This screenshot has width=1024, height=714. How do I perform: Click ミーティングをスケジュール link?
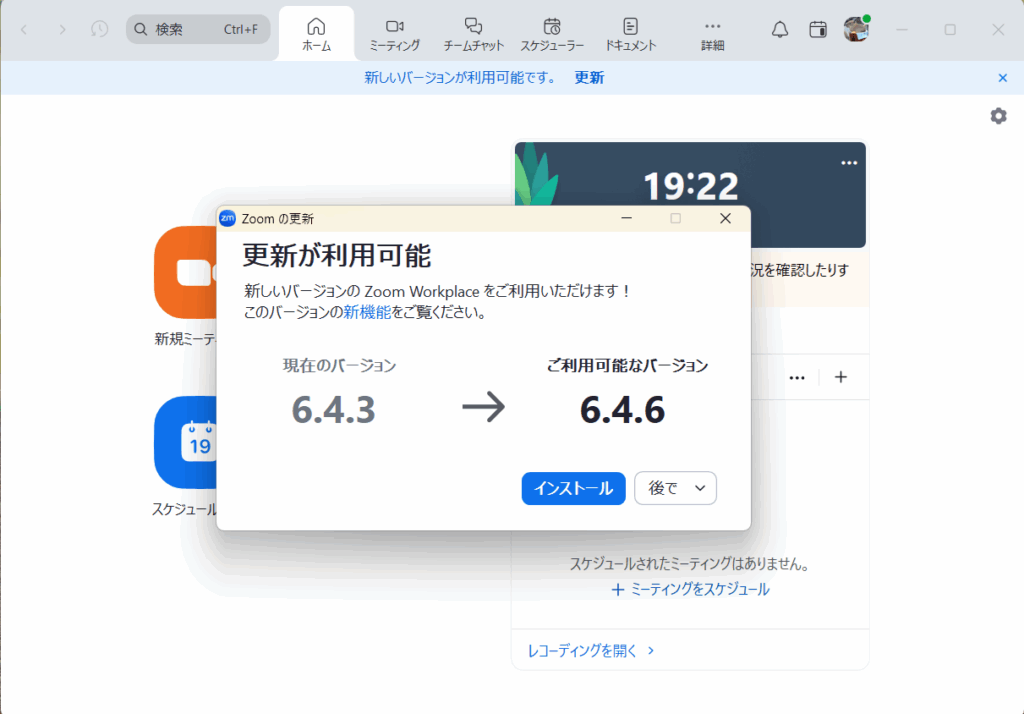(690, 589)
